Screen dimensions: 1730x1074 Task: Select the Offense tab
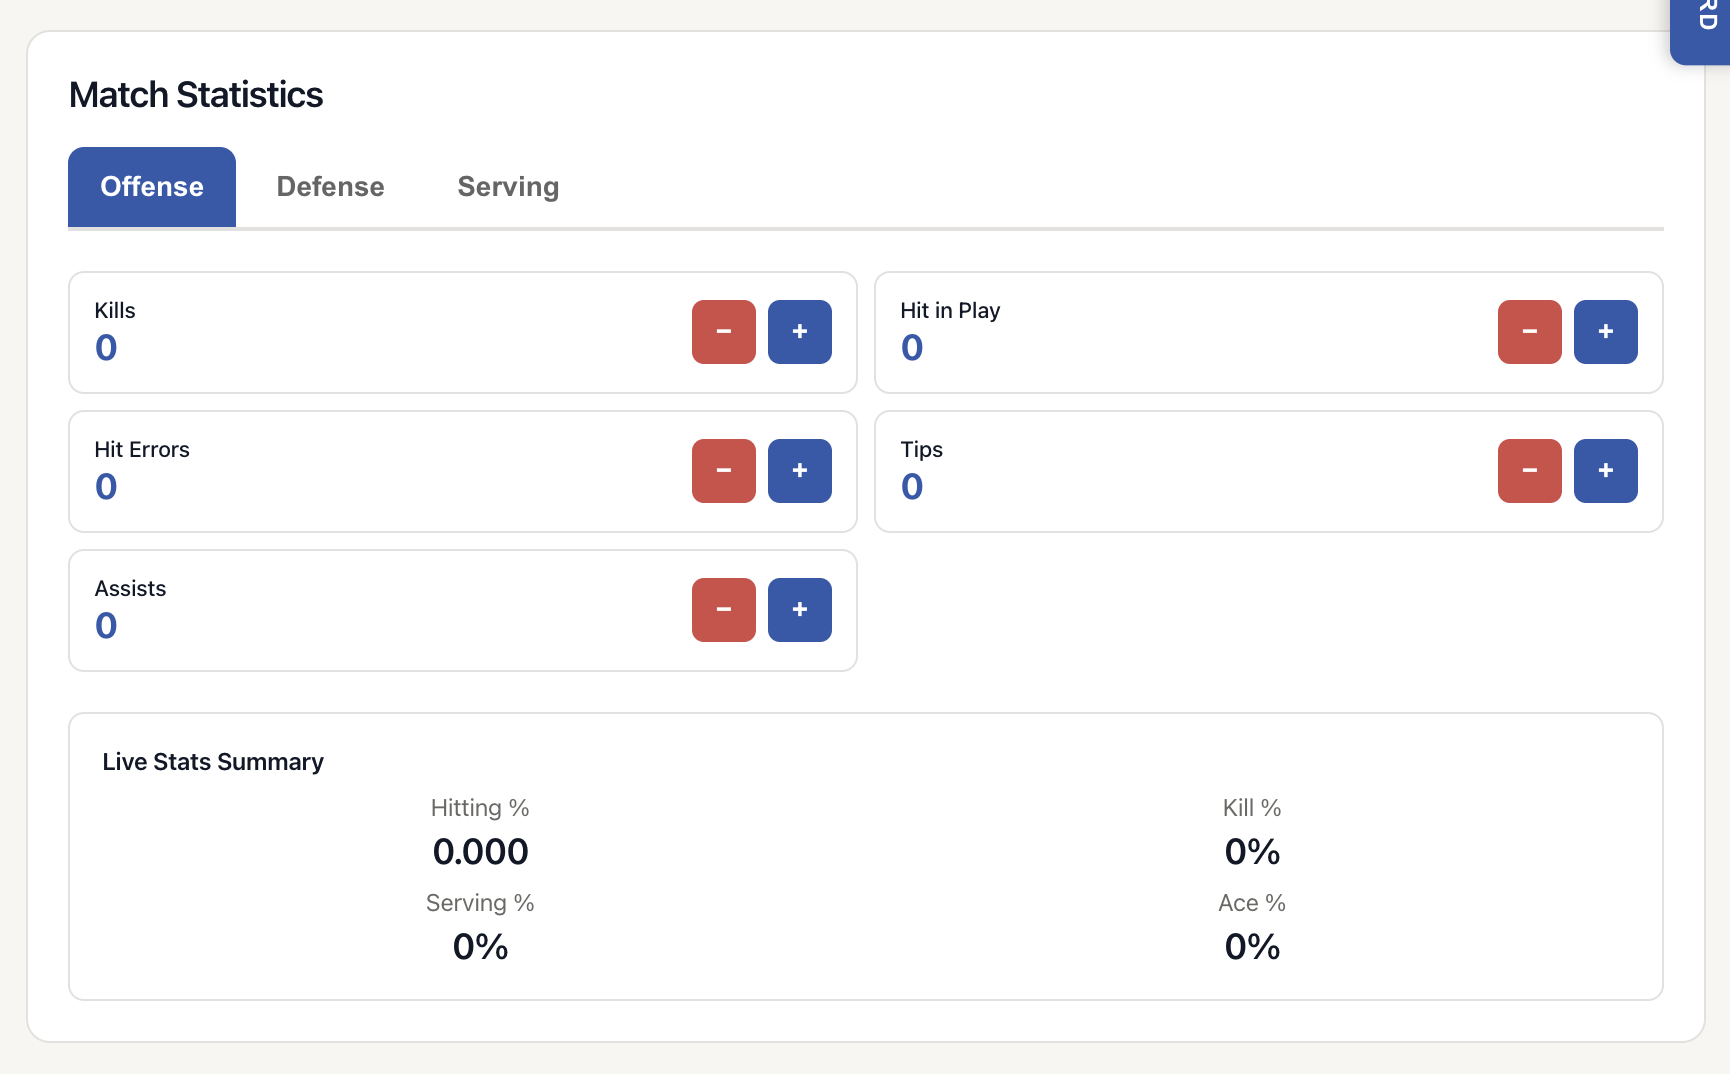(x=152, y=187)
